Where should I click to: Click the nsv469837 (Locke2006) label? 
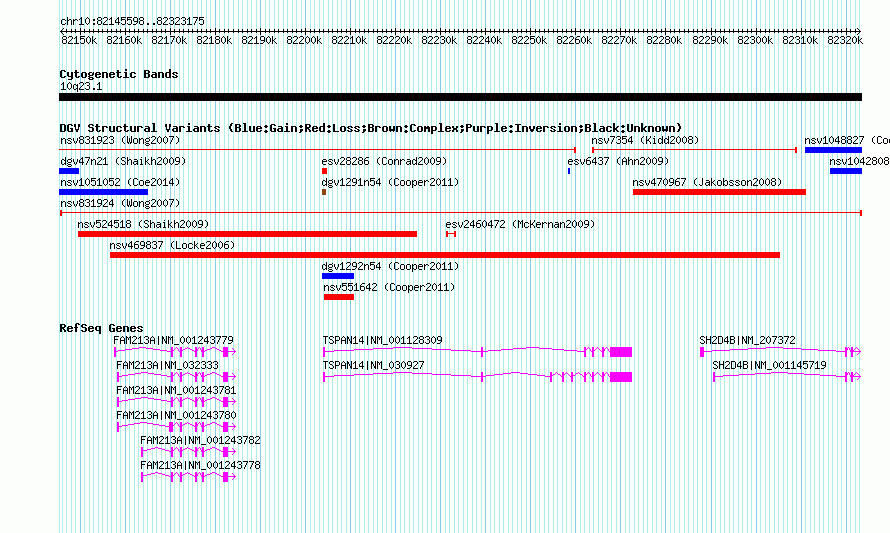172,245
